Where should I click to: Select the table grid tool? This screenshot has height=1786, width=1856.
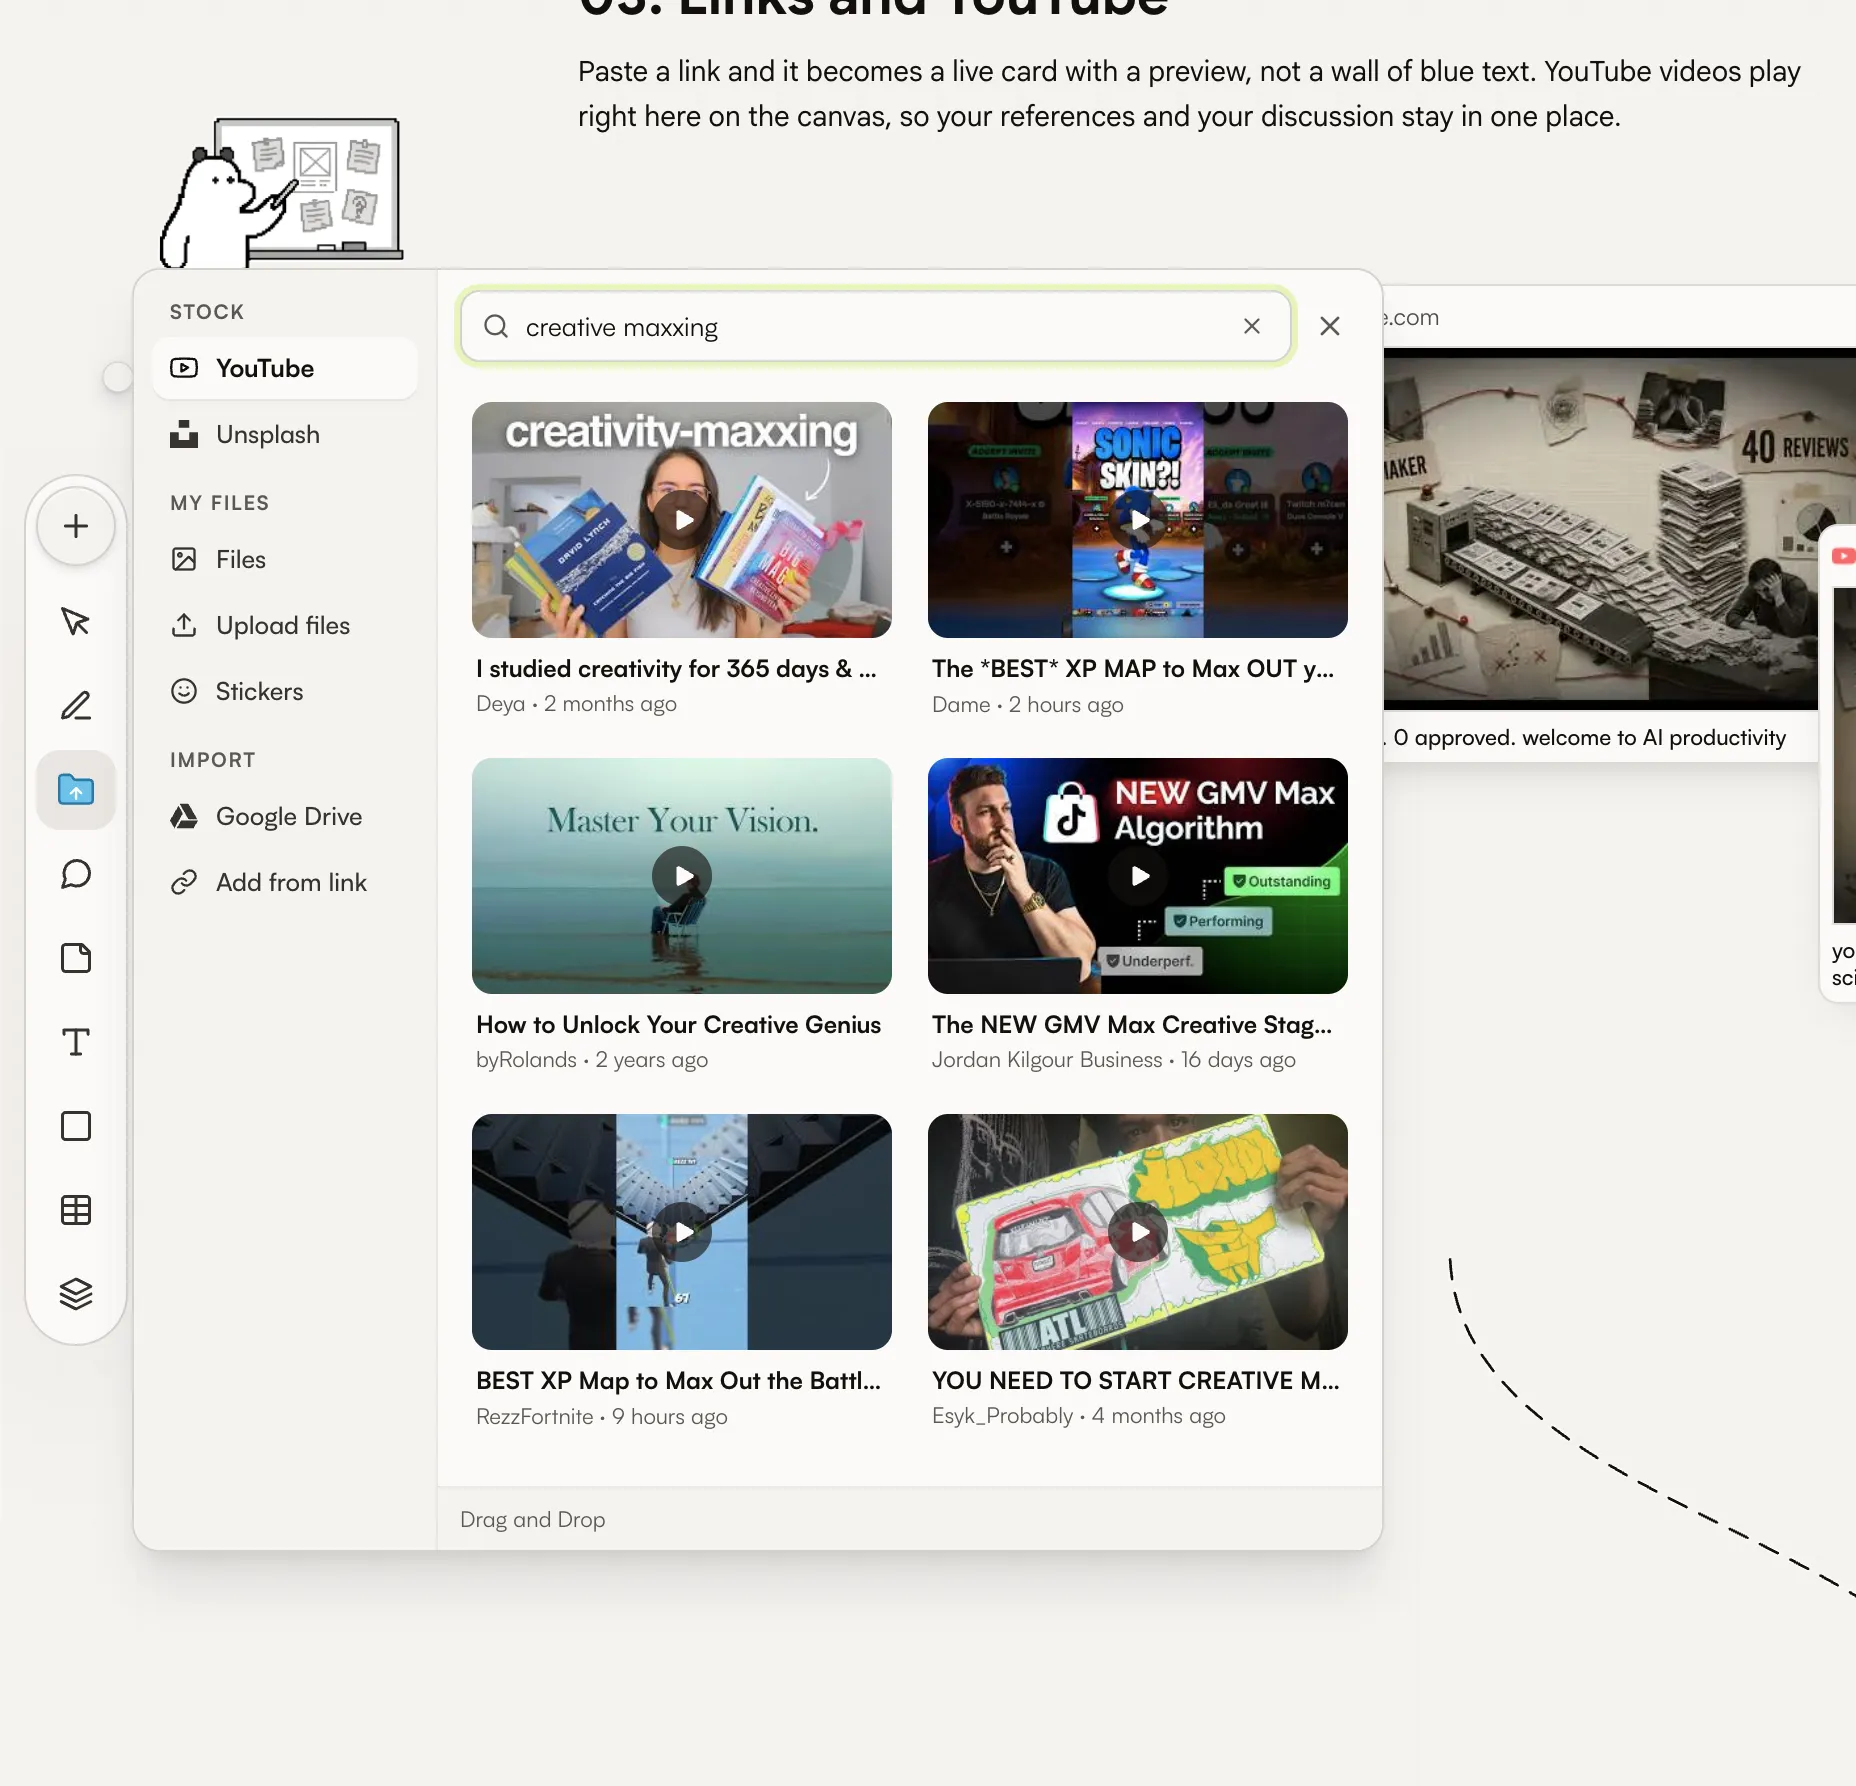[76, 1210]
